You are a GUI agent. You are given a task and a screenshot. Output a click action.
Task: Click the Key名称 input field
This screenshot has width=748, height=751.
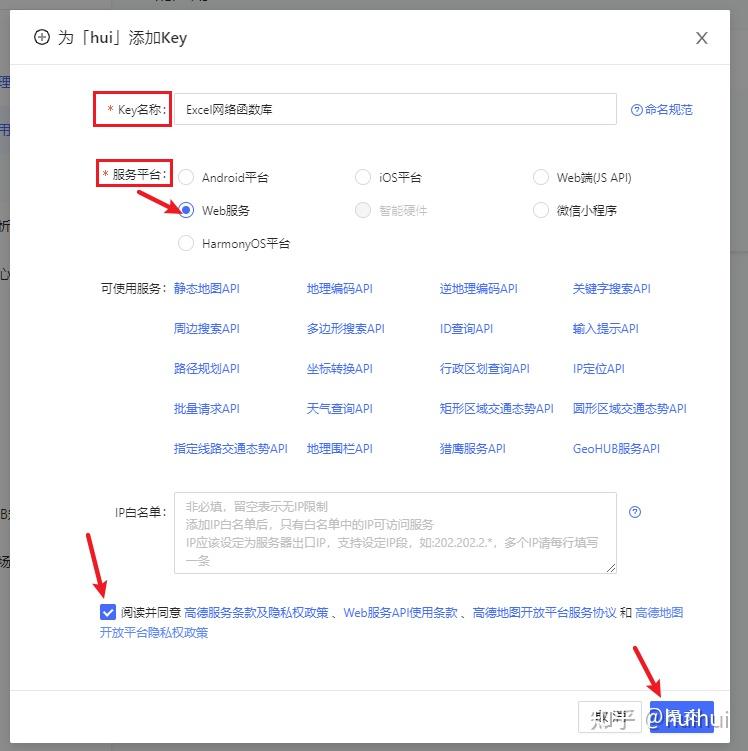(x=395, y=109)
